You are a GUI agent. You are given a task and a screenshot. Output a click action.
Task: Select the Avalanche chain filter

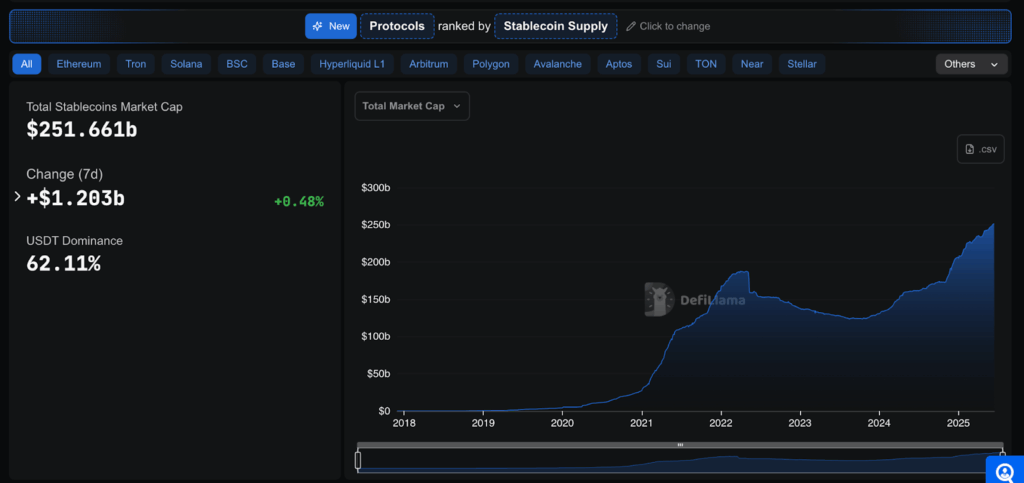coord(558,64)
